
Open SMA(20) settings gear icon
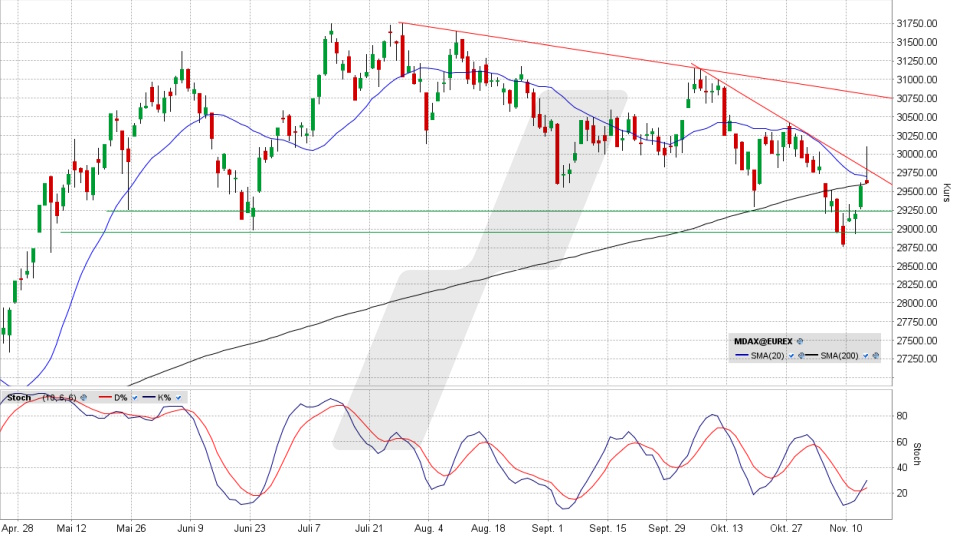click(x=802, y=355)
